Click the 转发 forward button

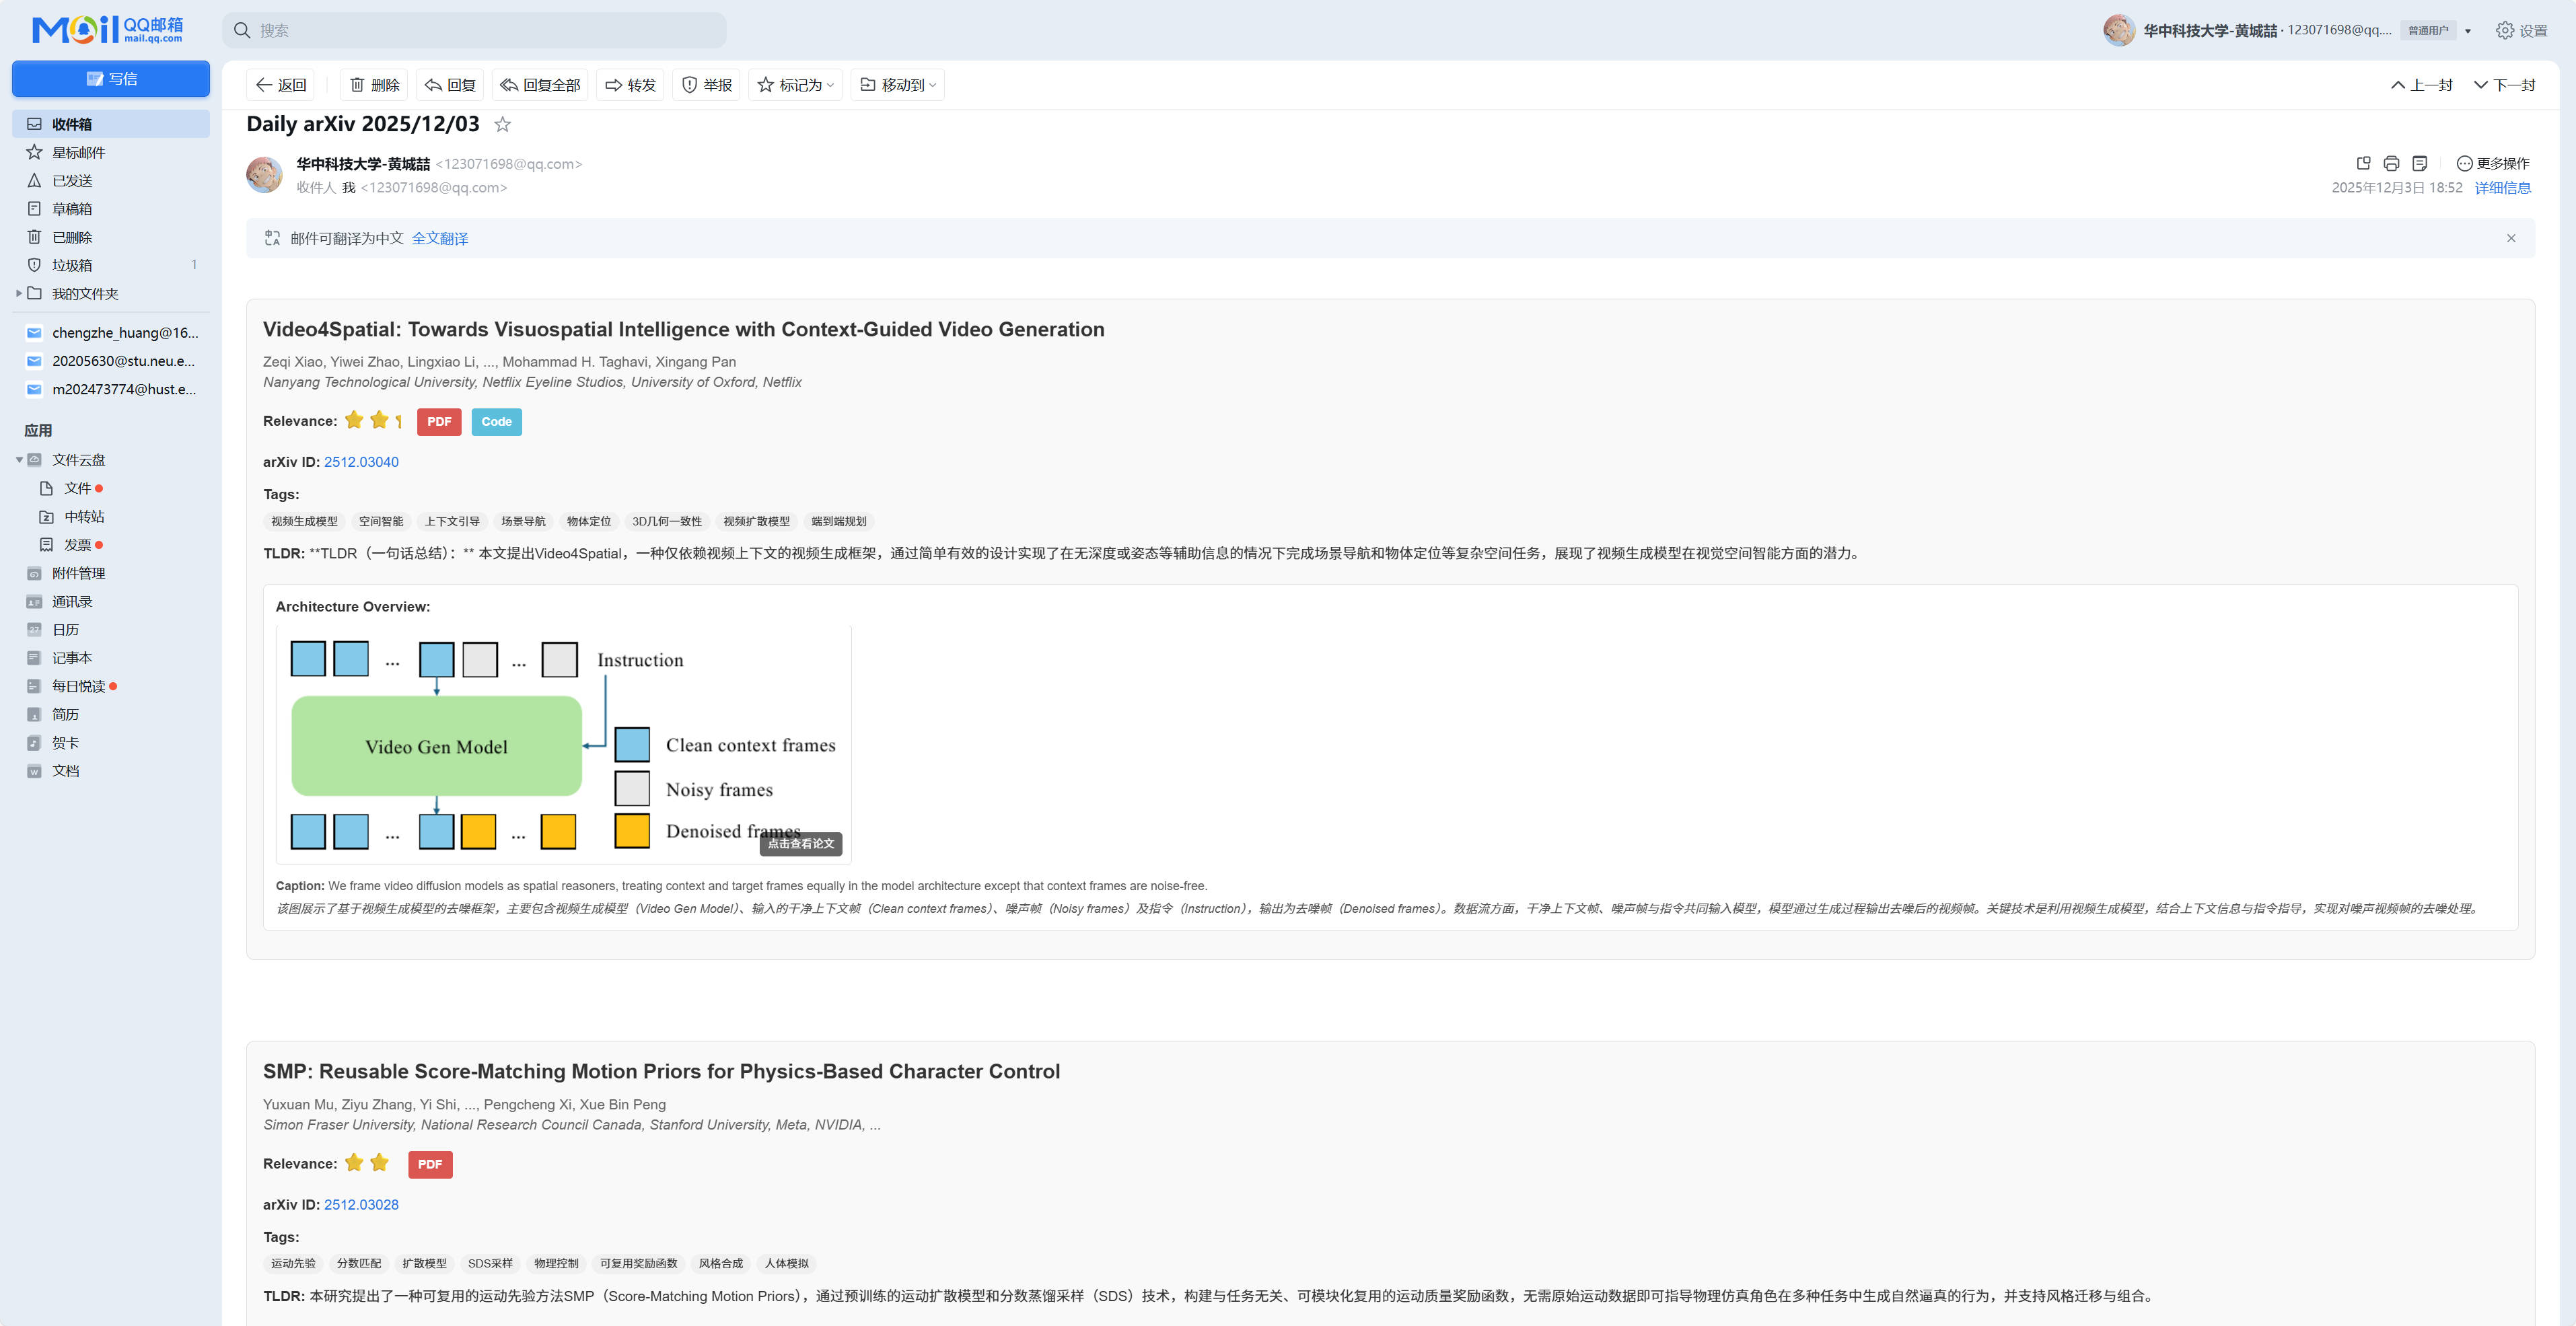[631, 85]
